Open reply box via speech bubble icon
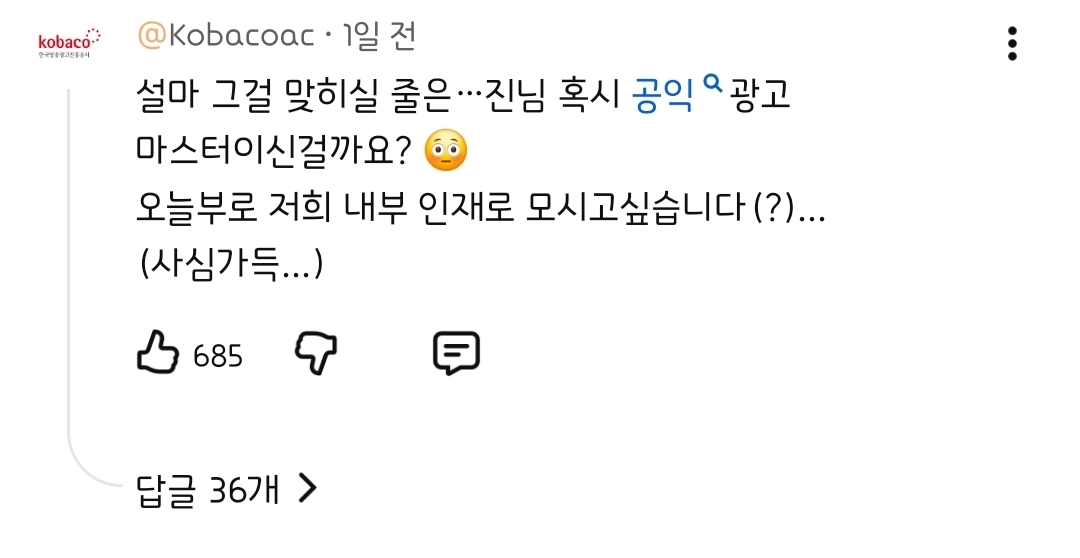Screen dimensions: 1080x558 click(456, 353)
